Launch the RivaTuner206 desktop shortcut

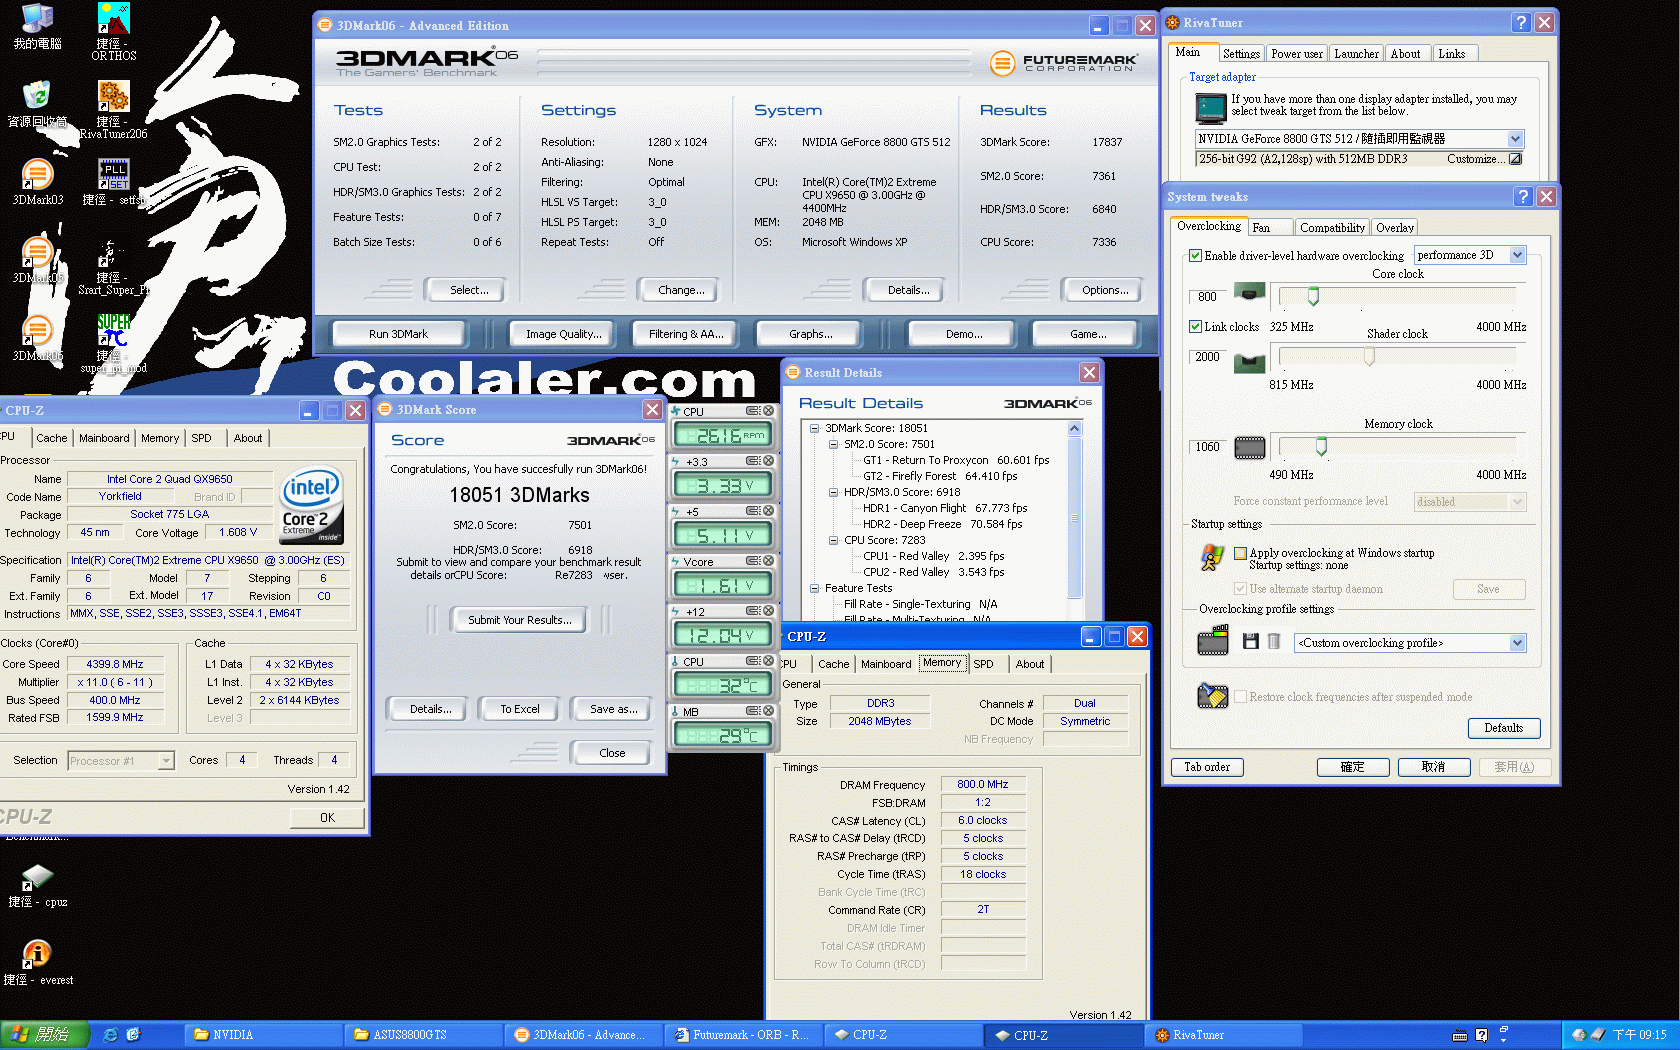[113, 110]
